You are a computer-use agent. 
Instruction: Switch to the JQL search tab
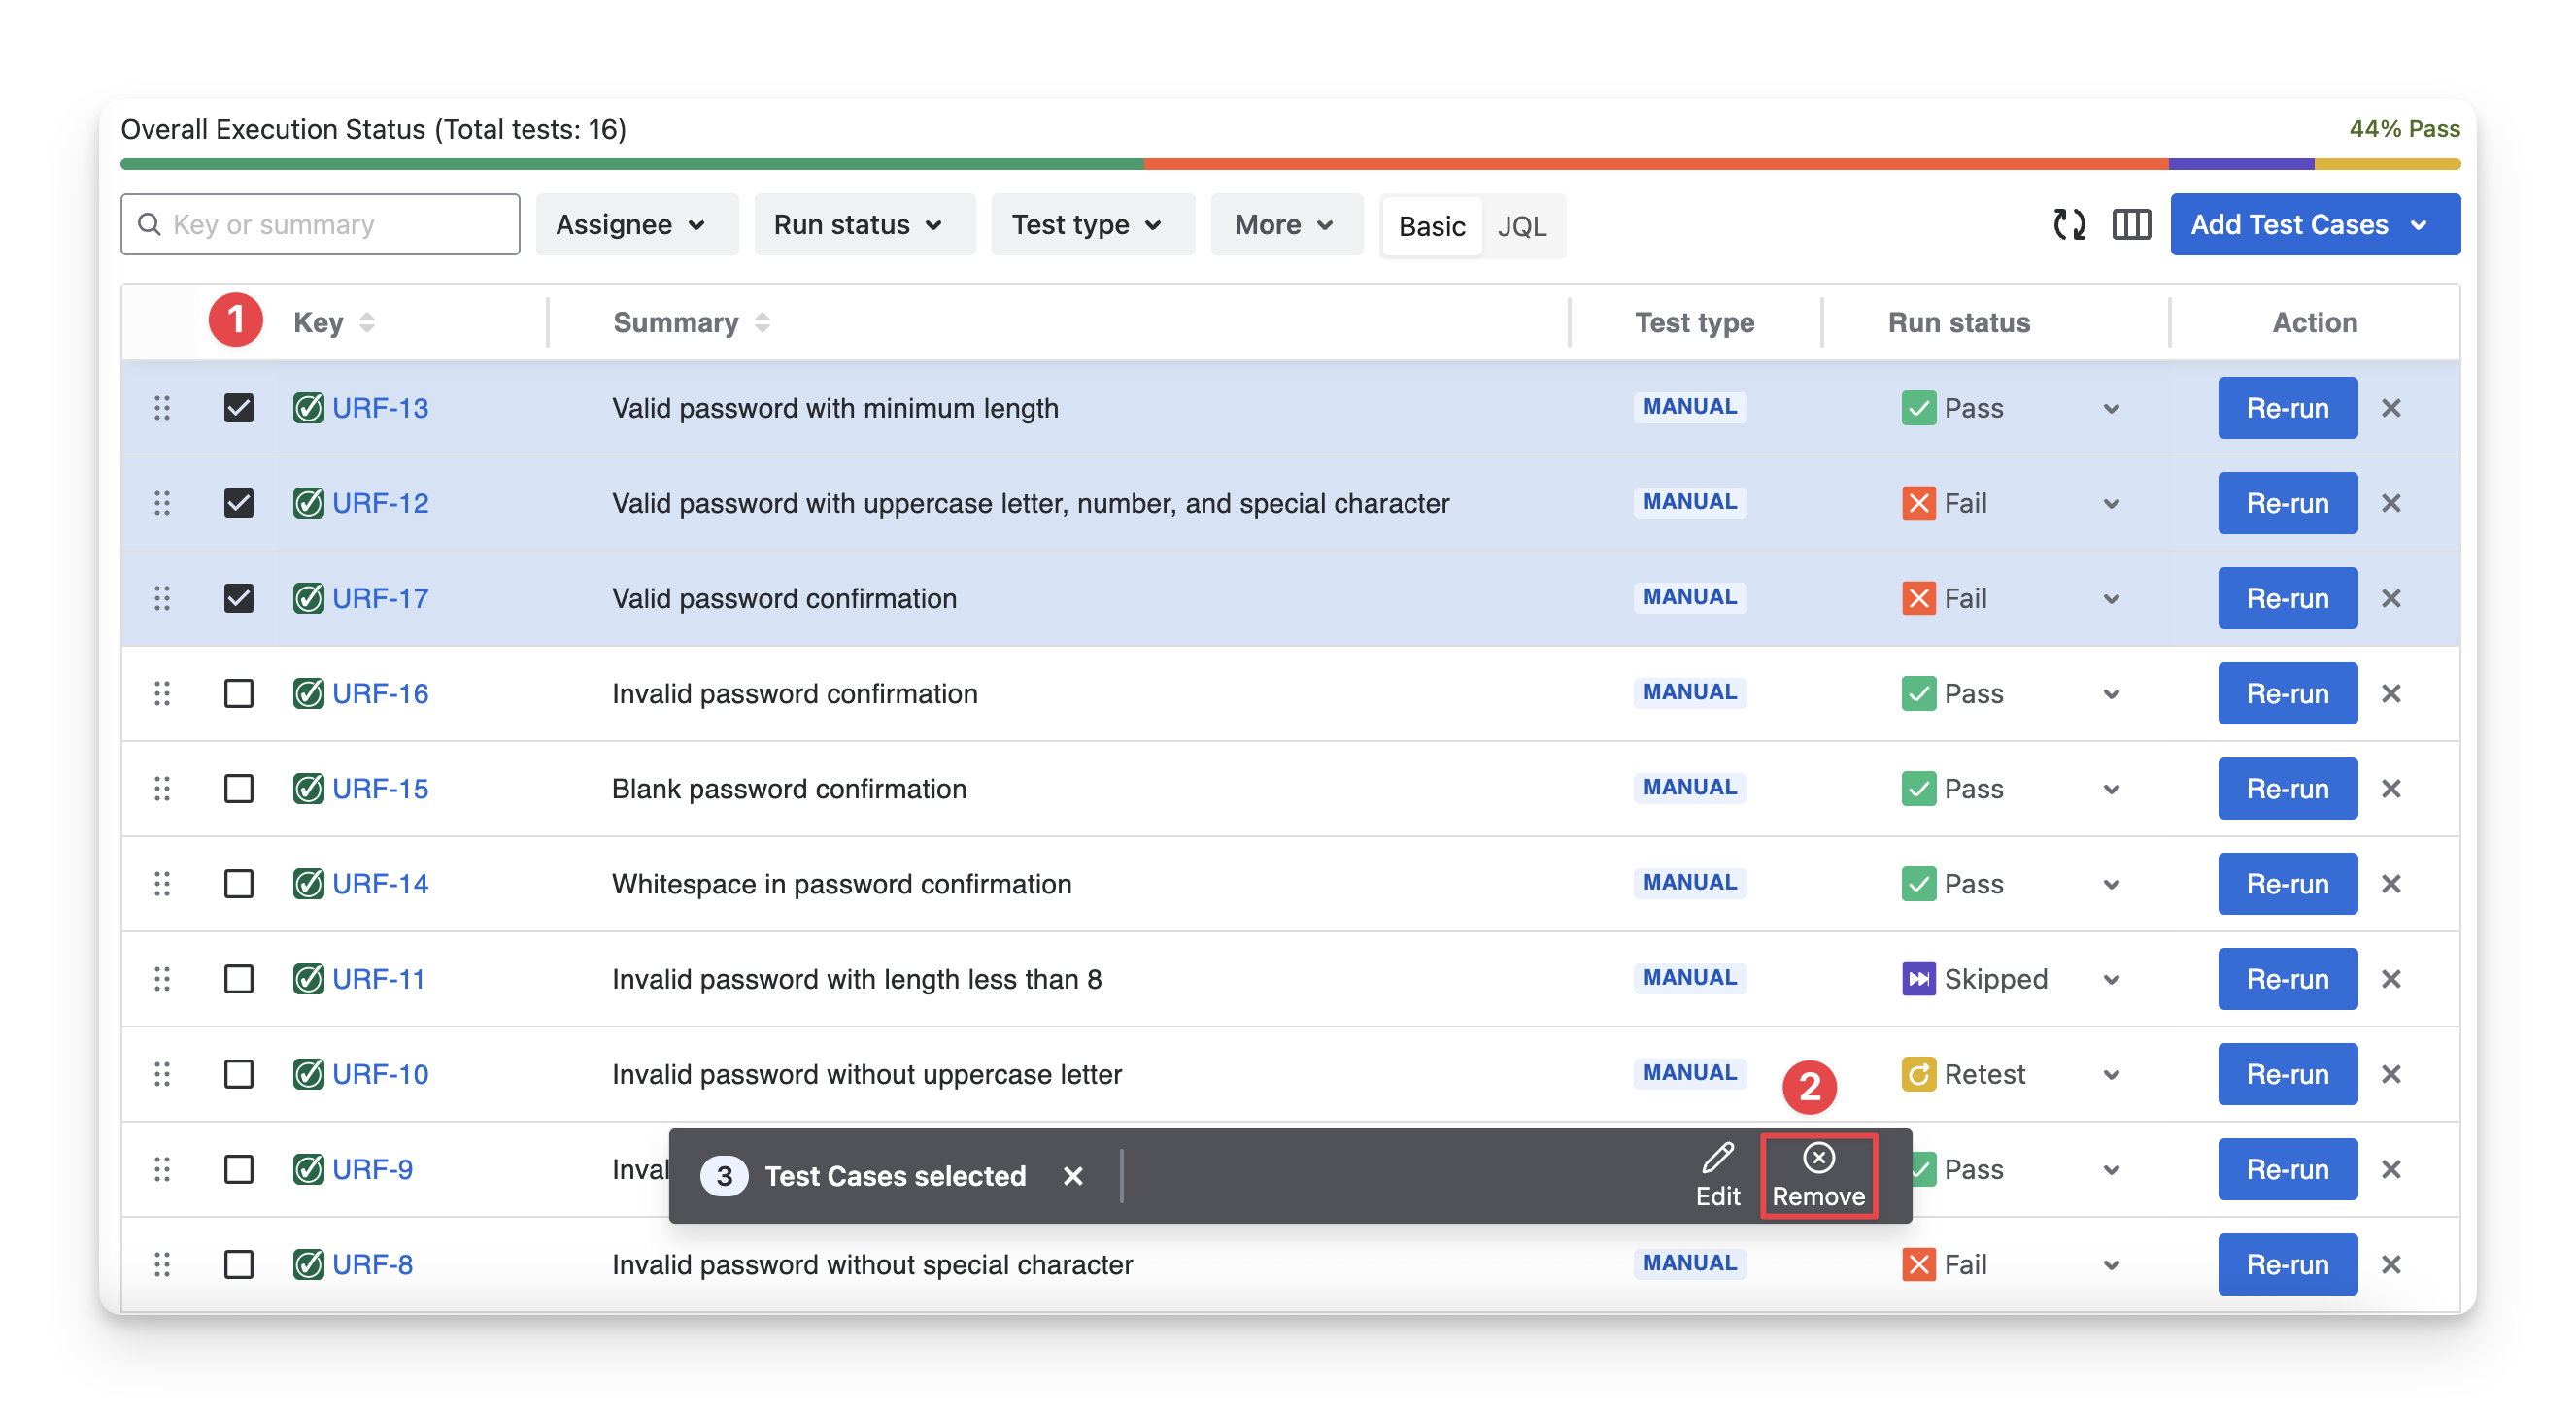tap(1521, 226)
